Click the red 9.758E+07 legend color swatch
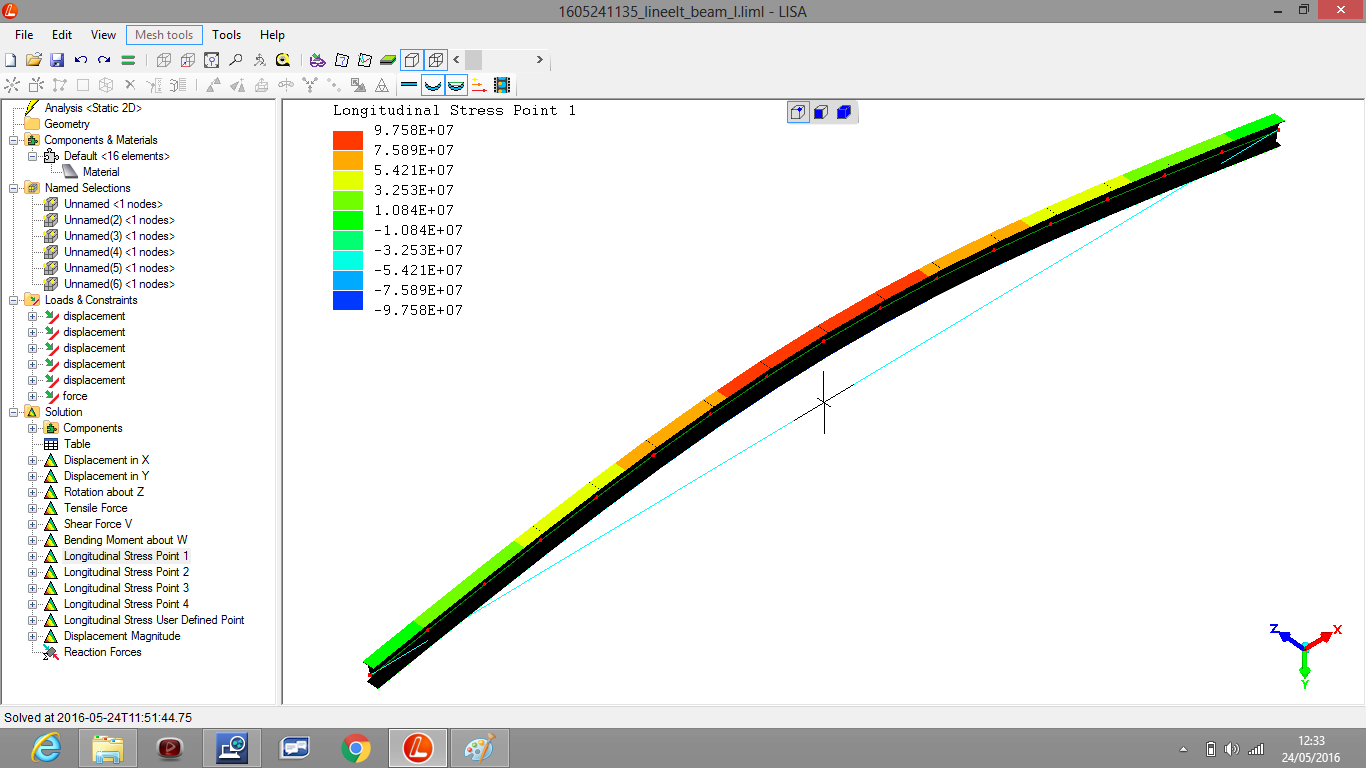Screen dimensions: 1366x768 348,140
